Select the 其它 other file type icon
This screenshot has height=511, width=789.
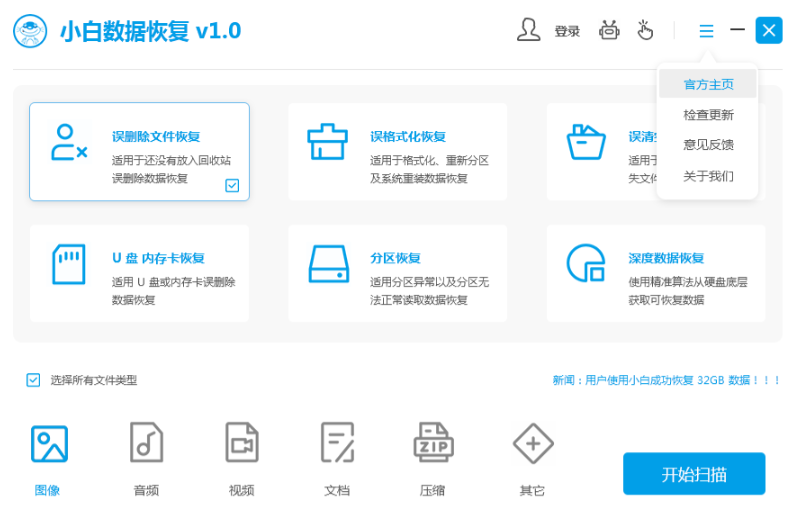pyautogui.click(x=533, y=444)
